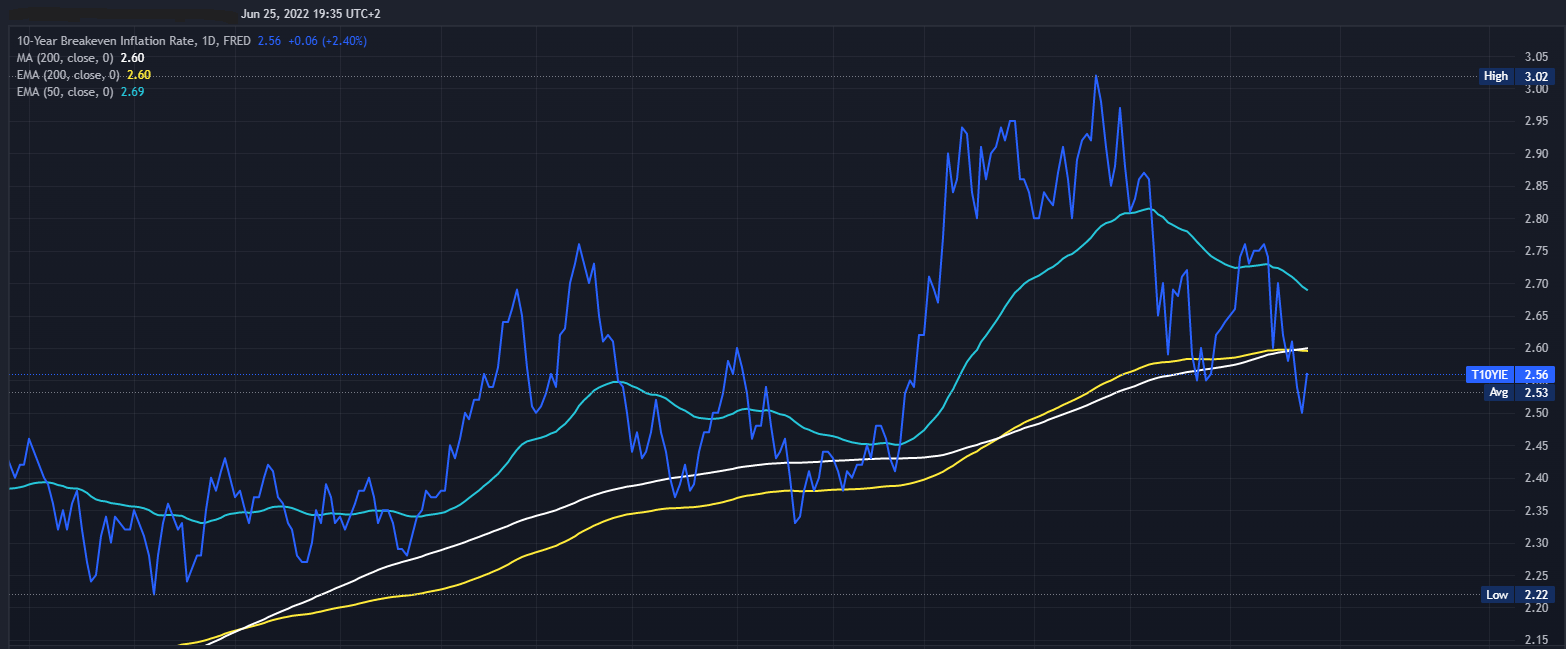Click the 2.80 value on price axis
Viewport: 1566px width, 649px height.
pos(1535,218)
